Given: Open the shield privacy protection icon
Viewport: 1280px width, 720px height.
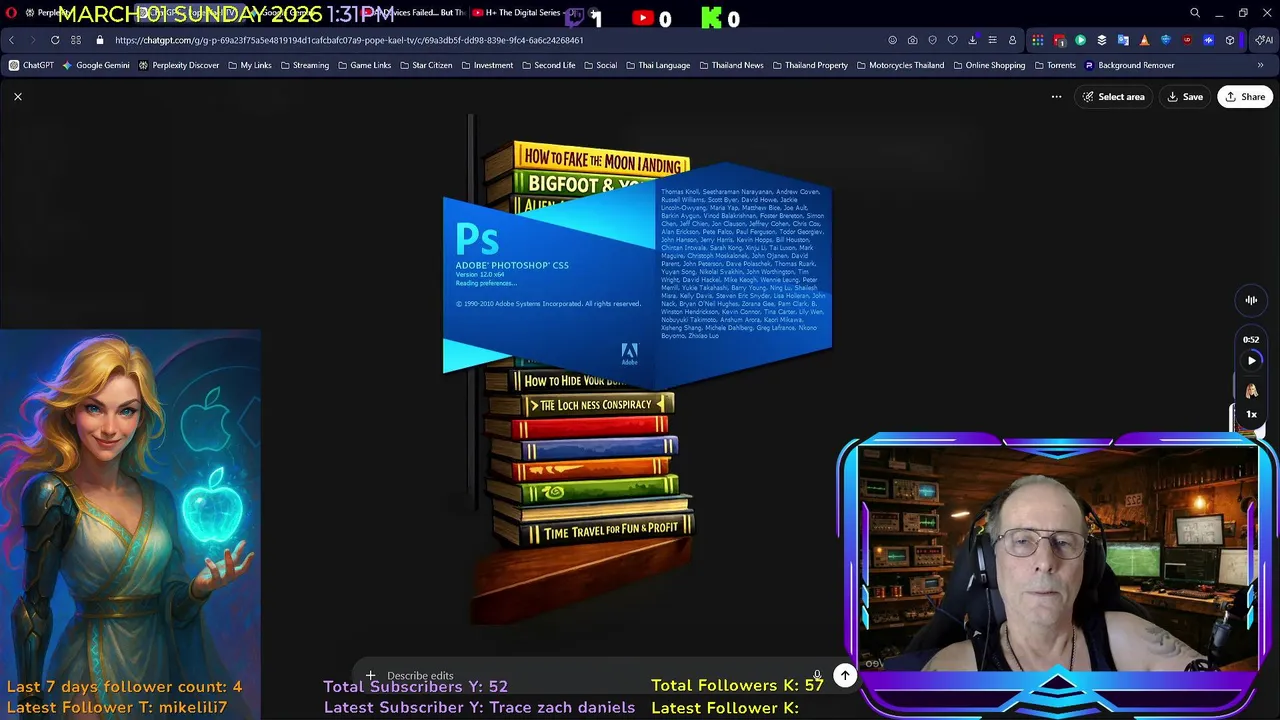Looking at the screenshot, I should pos(933,40).
